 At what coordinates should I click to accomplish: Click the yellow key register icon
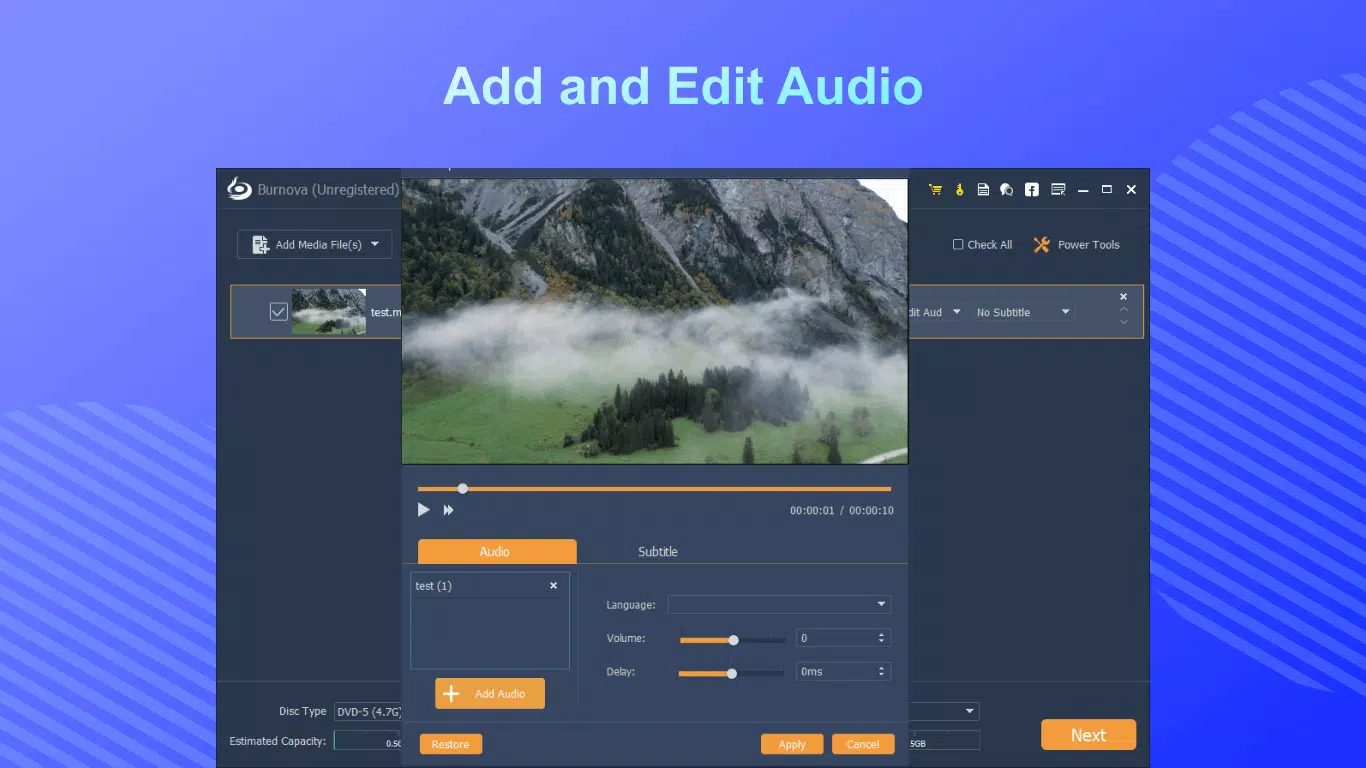click(959, 190)
